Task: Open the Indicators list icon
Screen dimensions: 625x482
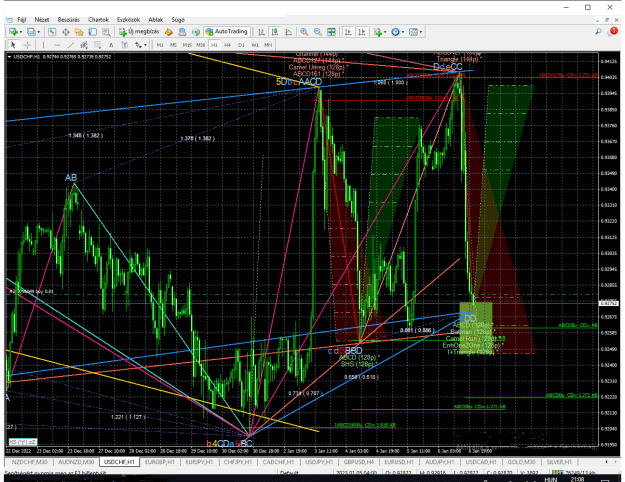Action: (x=378, y=32)
